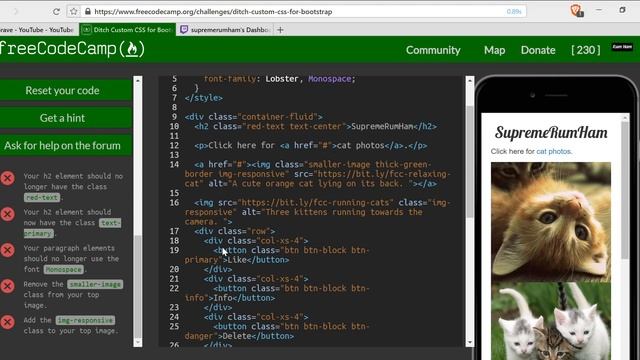This screenshot has height=360, width=640.
Task: Click the cat photos link in preview
Action: coord(553,151)
